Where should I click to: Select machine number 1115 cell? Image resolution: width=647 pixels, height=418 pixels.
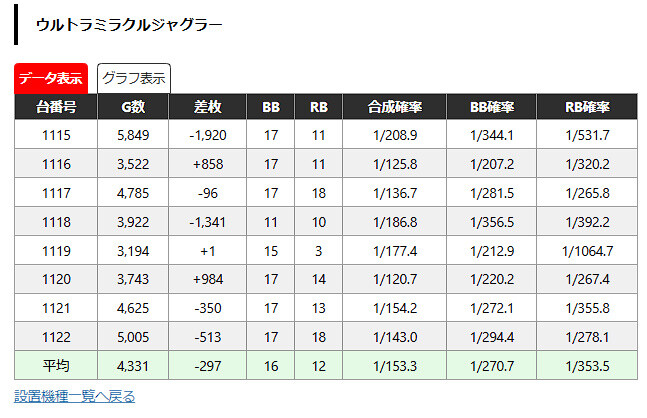click(x=56, y=135)
